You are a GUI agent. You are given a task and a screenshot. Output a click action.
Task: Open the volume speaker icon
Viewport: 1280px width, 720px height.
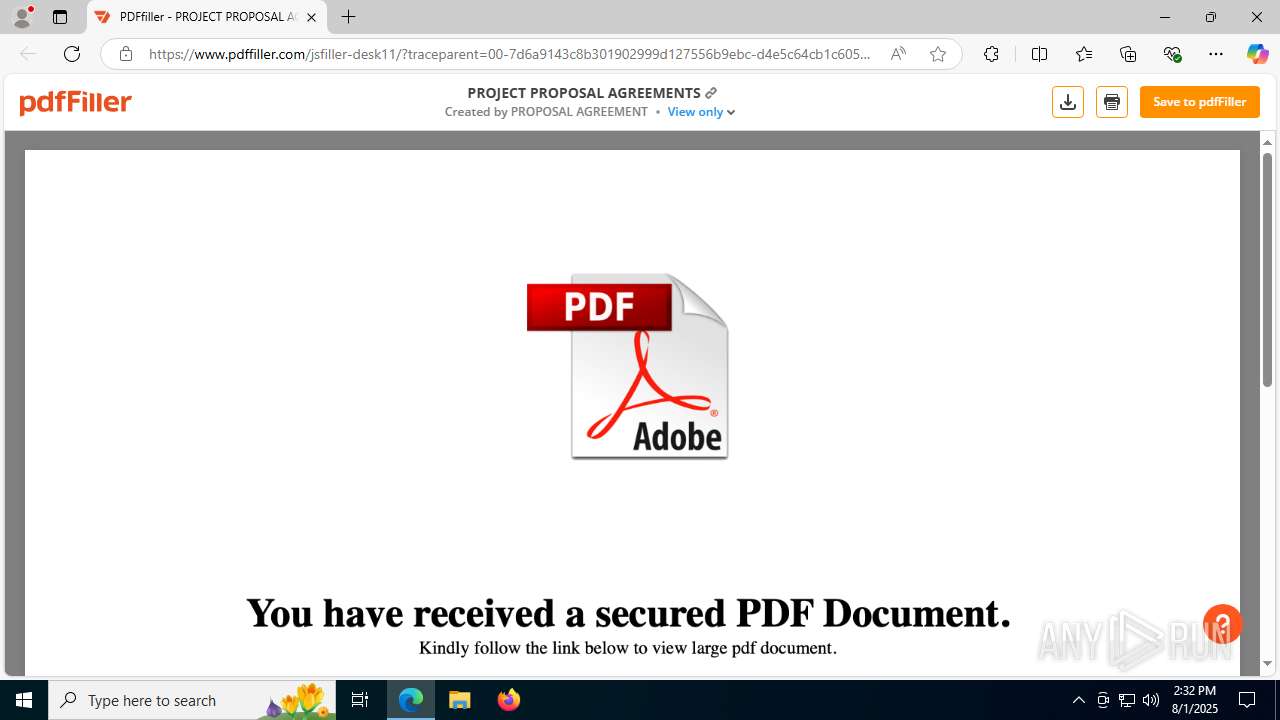[1151, 700]
